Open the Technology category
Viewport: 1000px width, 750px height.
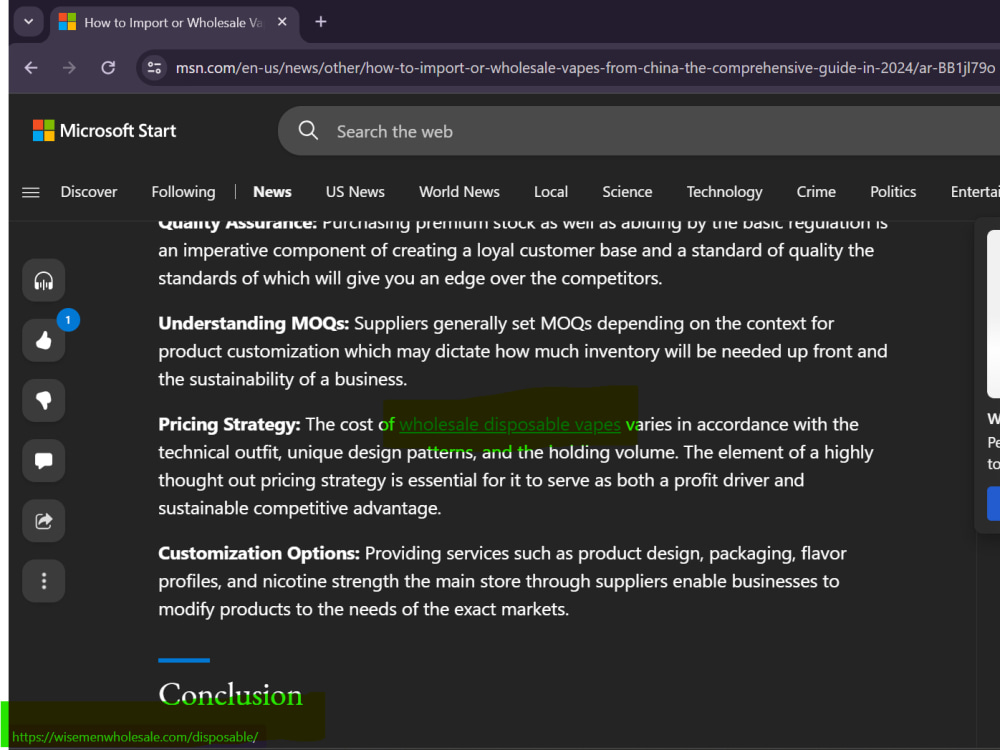[724, 192]
